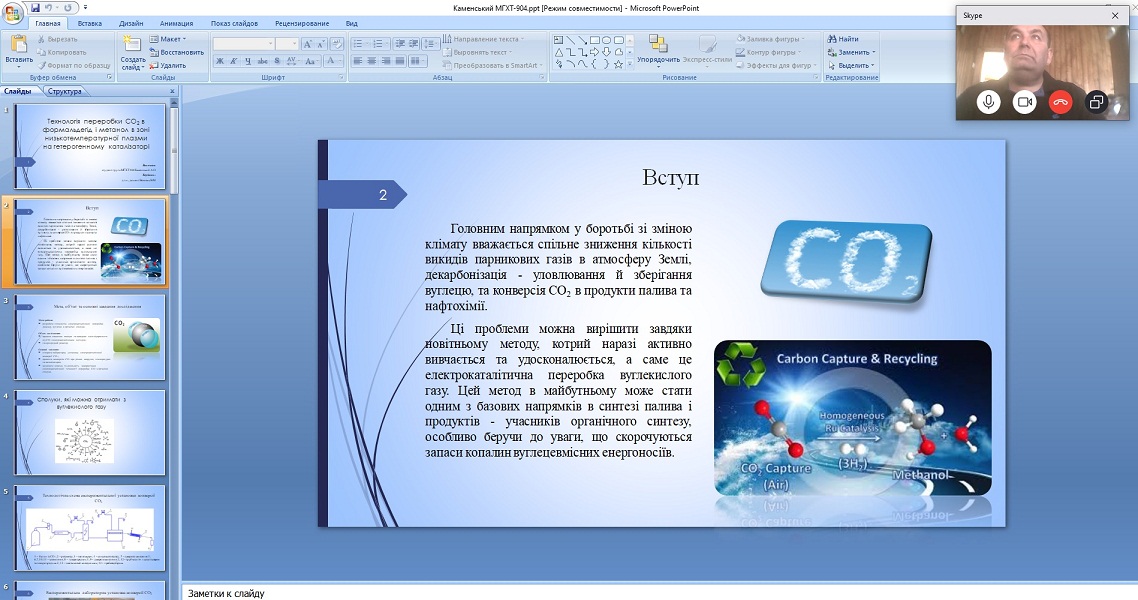Align text to the right
The image size is (1138, 600).
(x=385, y=61)
